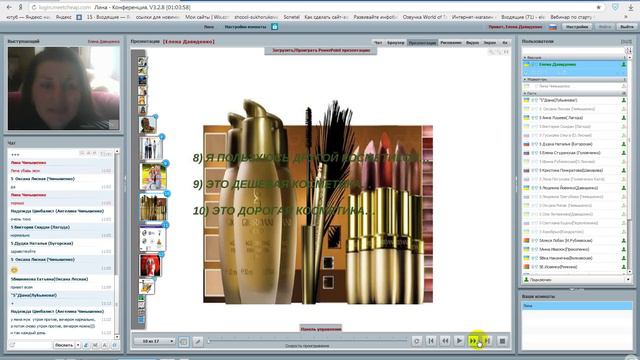Switch to the 'Браузер' tab
Image resolution: width=640 pixels, height=360 pixels.
click(x=396, y=42)
